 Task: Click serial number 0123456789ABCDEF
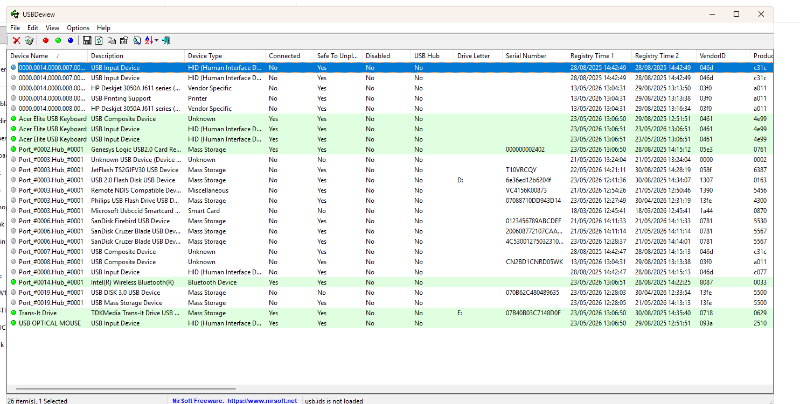click(533, 221)
